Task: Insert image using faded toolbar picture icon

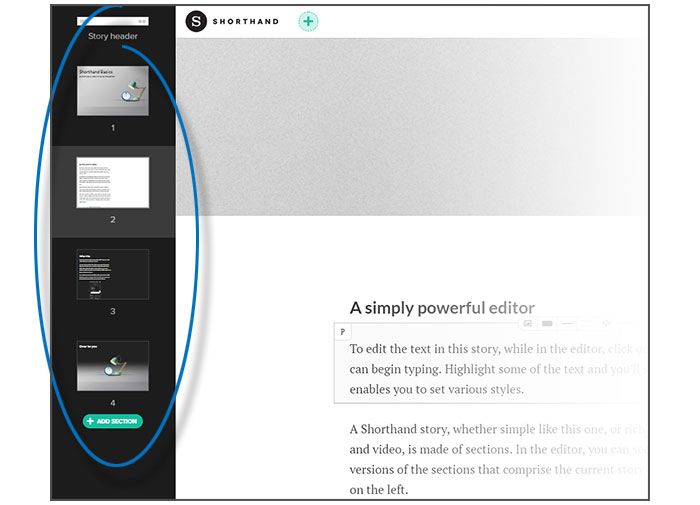Action: (x=528, y=323)
